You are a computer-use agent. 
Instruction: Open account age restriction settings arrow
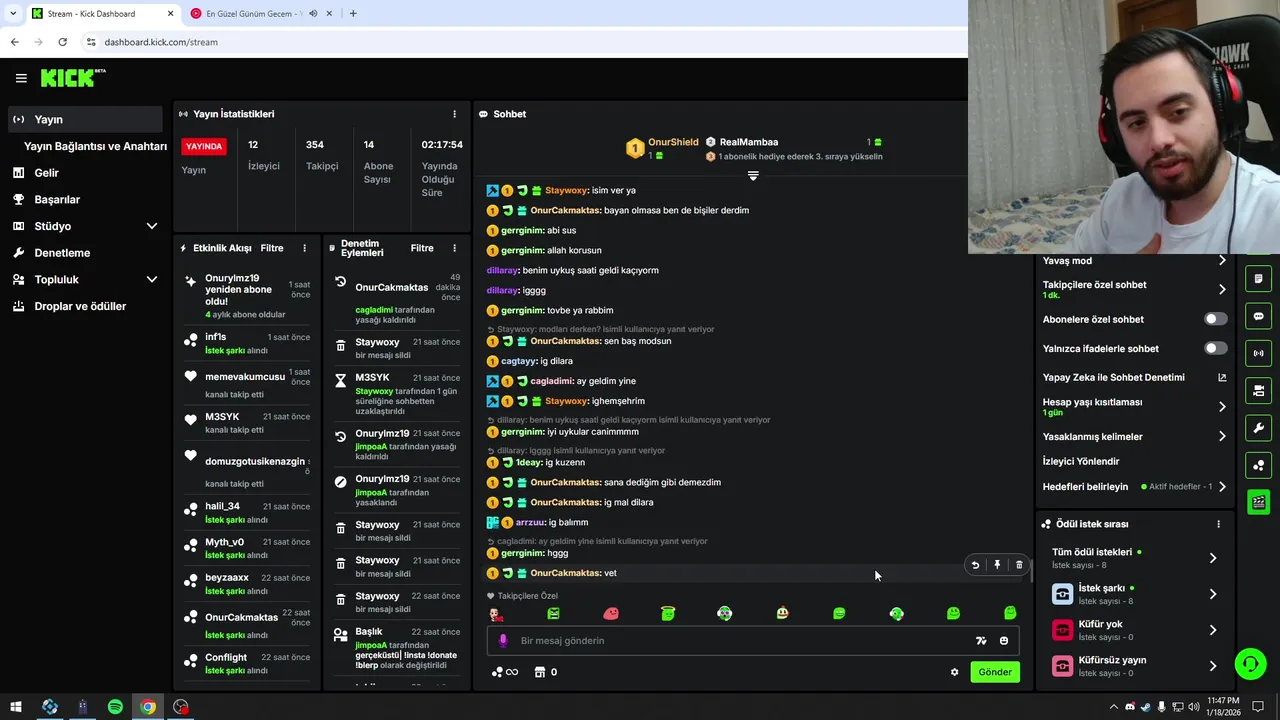(1222, 407)
